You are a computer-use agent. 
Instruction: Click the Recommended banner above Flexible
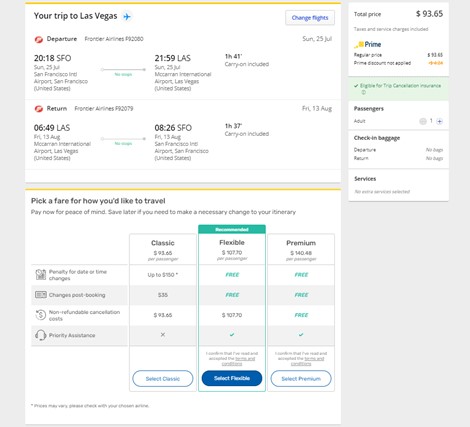tap(232, 229)
